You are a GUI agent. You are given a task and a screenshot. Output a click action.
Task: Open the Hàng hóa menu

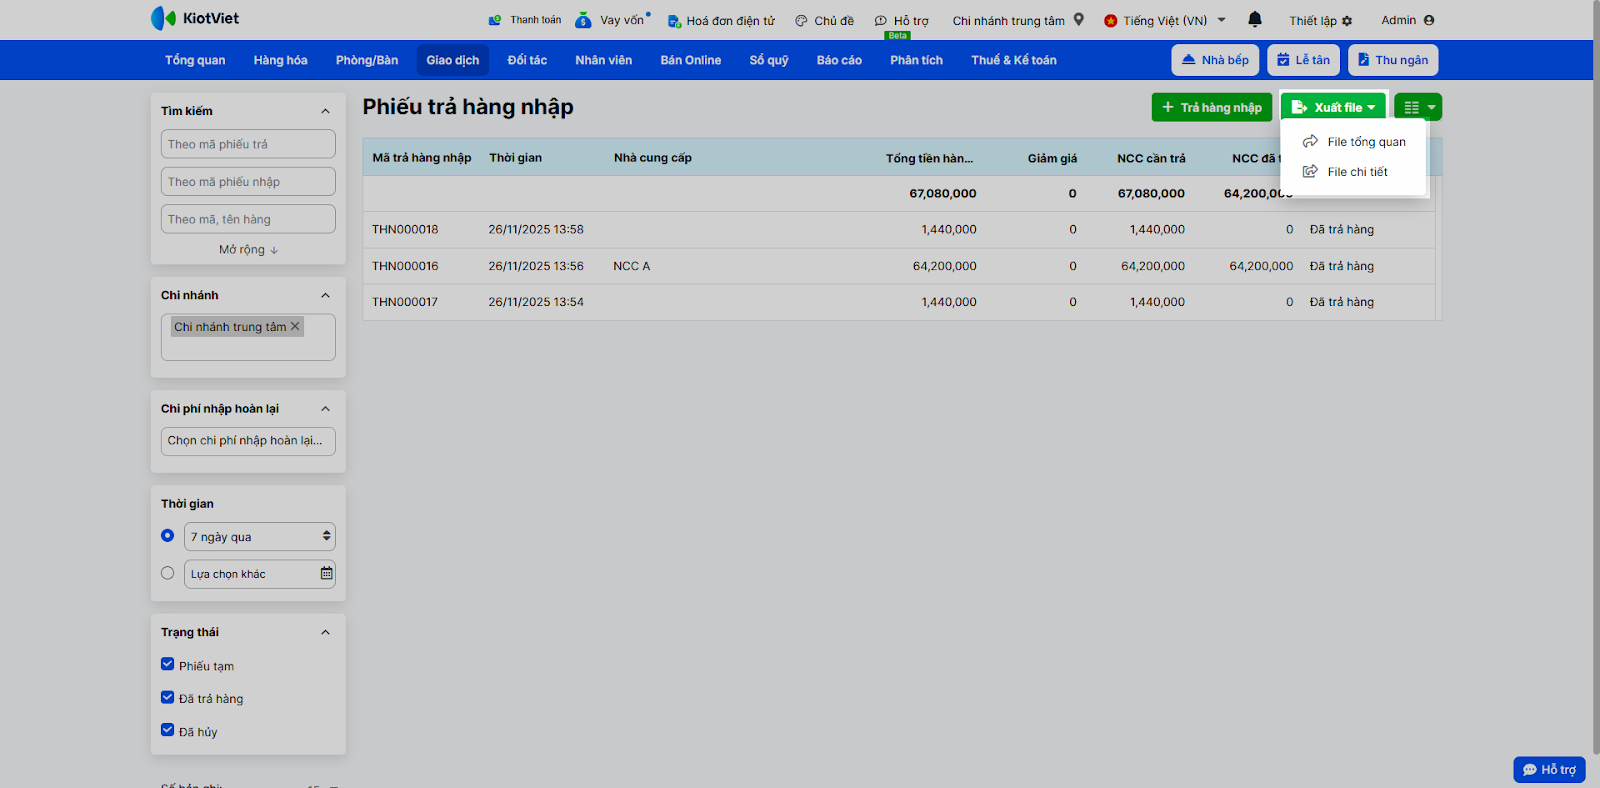[x=280, y=60]
